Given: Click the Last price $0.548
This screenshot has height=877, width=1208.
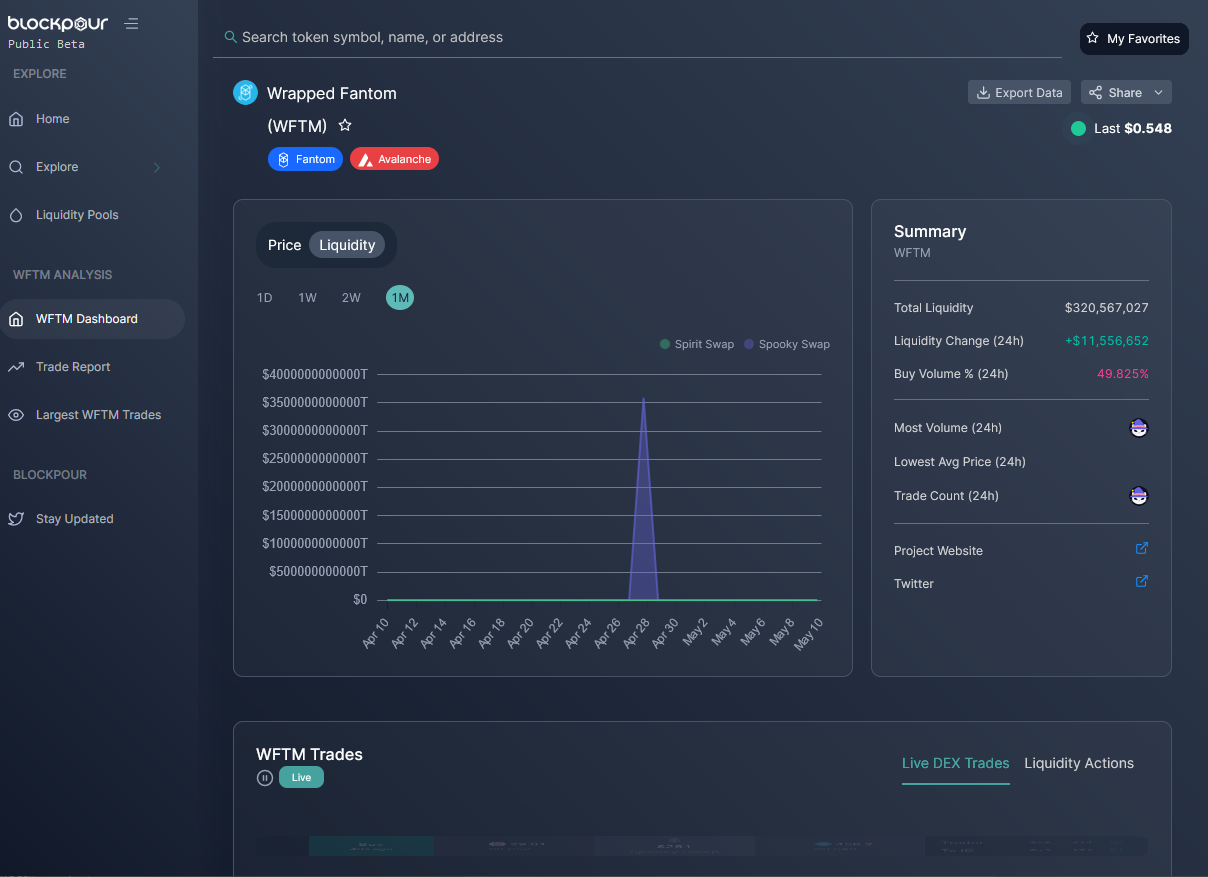Looking at the screenshot, I should click(x=1148, y=128).
